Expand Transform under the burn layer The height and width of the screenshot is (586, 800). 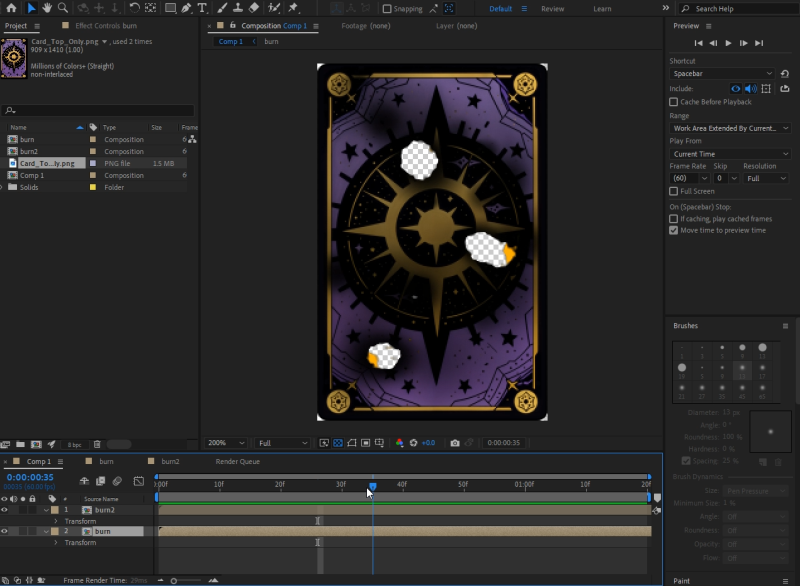[56, 543]
